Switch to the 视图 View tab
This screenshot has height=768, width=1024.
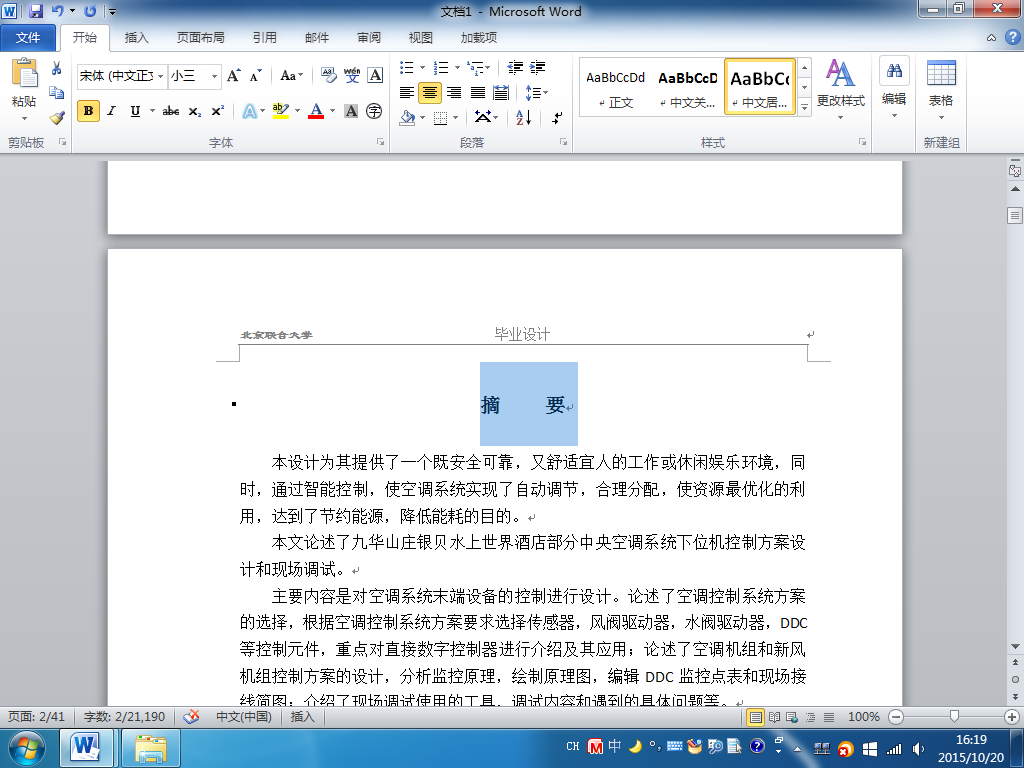point(421,38)
